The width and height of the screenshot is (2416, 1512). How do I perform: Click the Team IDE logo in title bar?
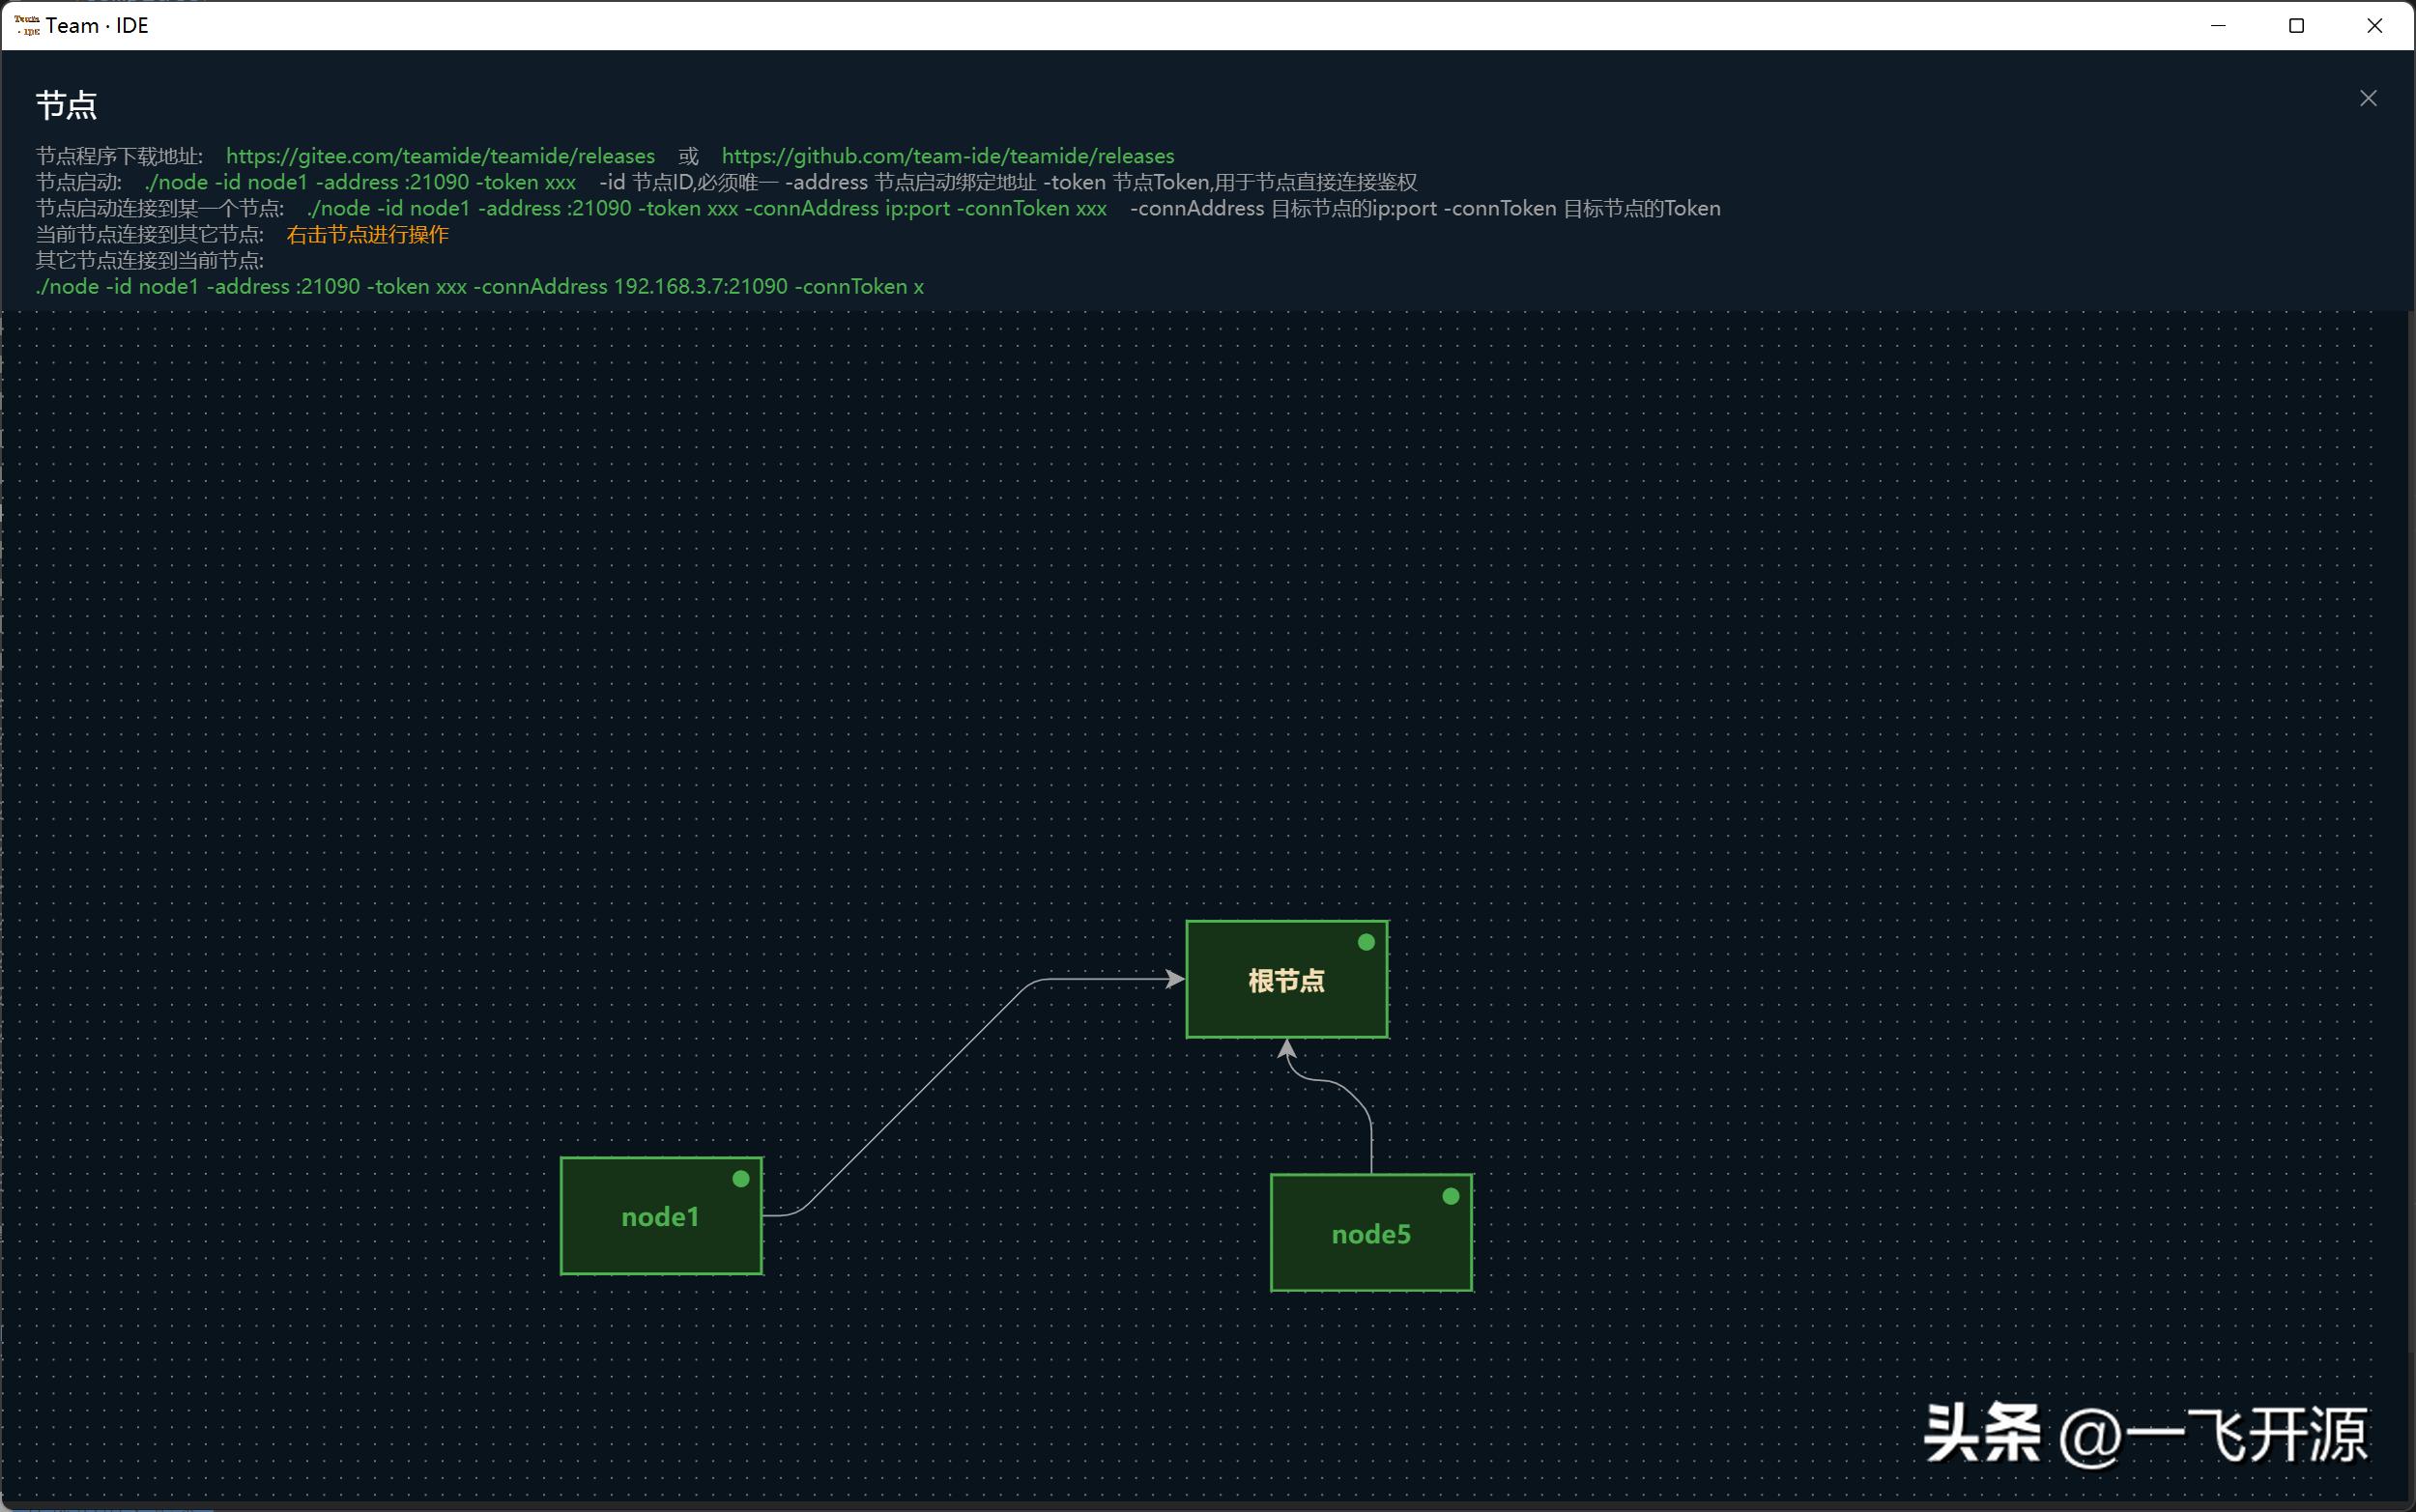tap(27, 26)
